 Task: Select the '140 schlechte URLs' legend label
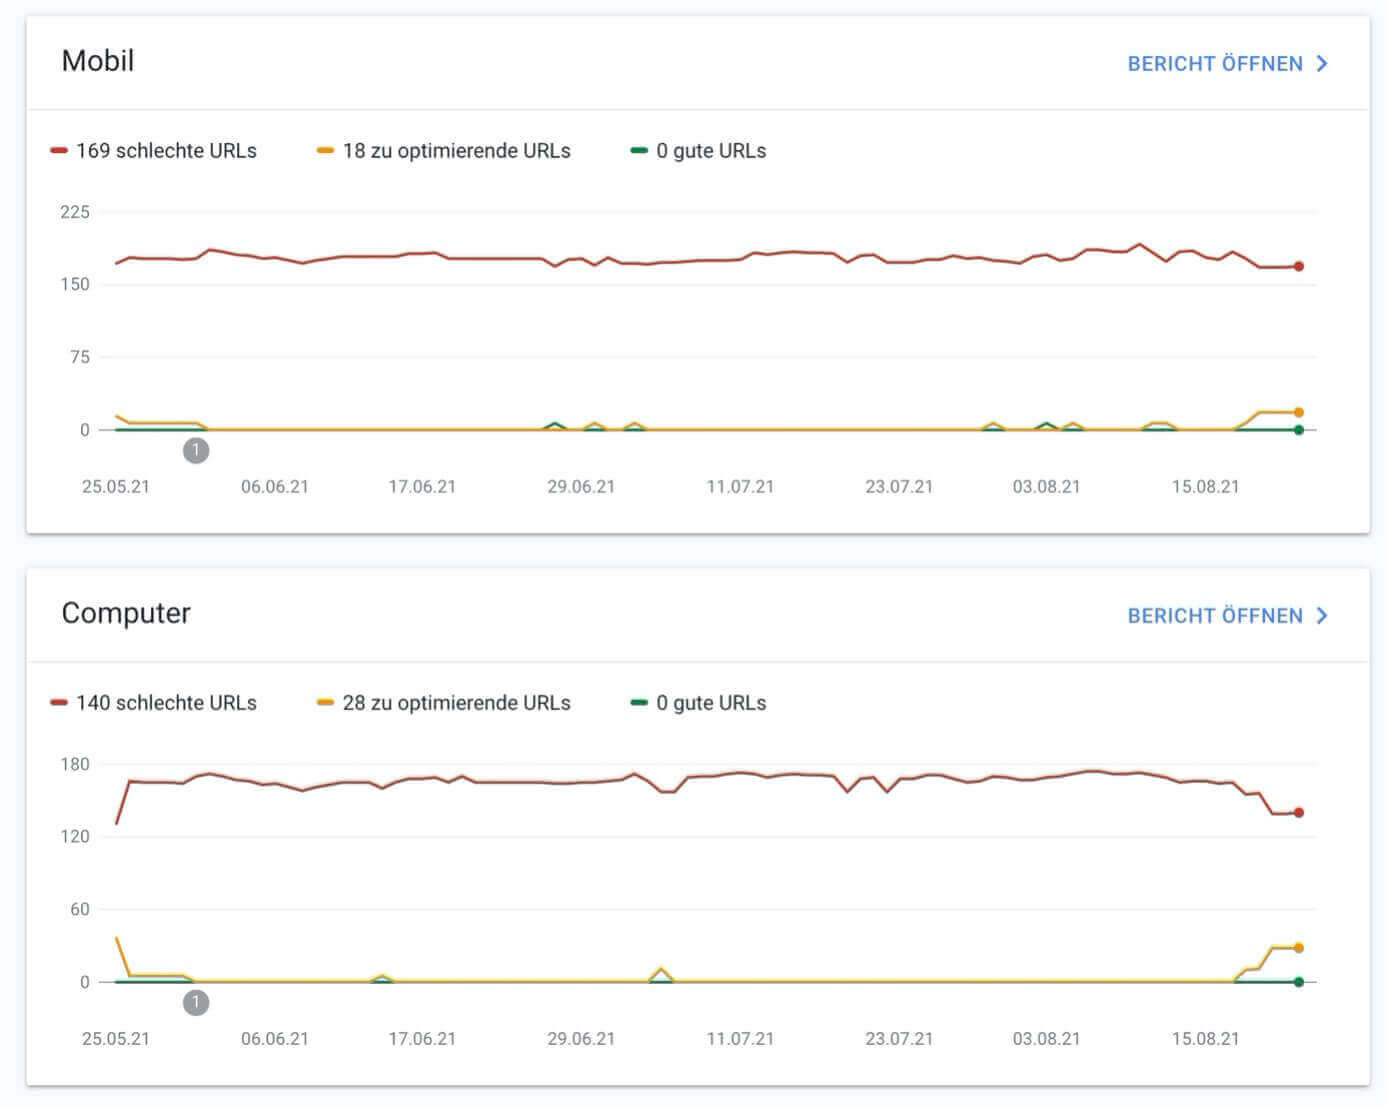166,703
